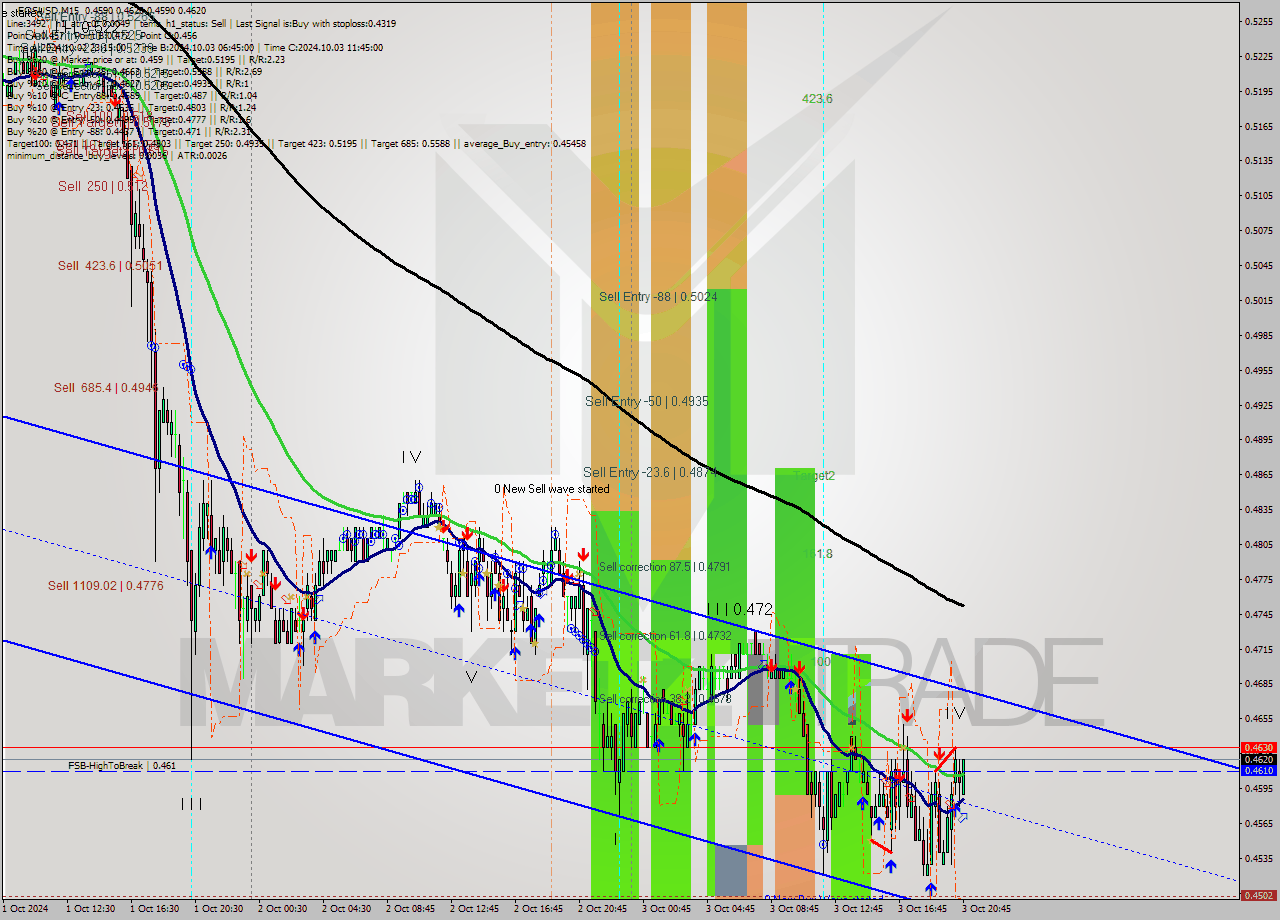Viewport: 1280px width, 920px height.
Task: Click the 0.5015 price axis value
Action: 1258,300
